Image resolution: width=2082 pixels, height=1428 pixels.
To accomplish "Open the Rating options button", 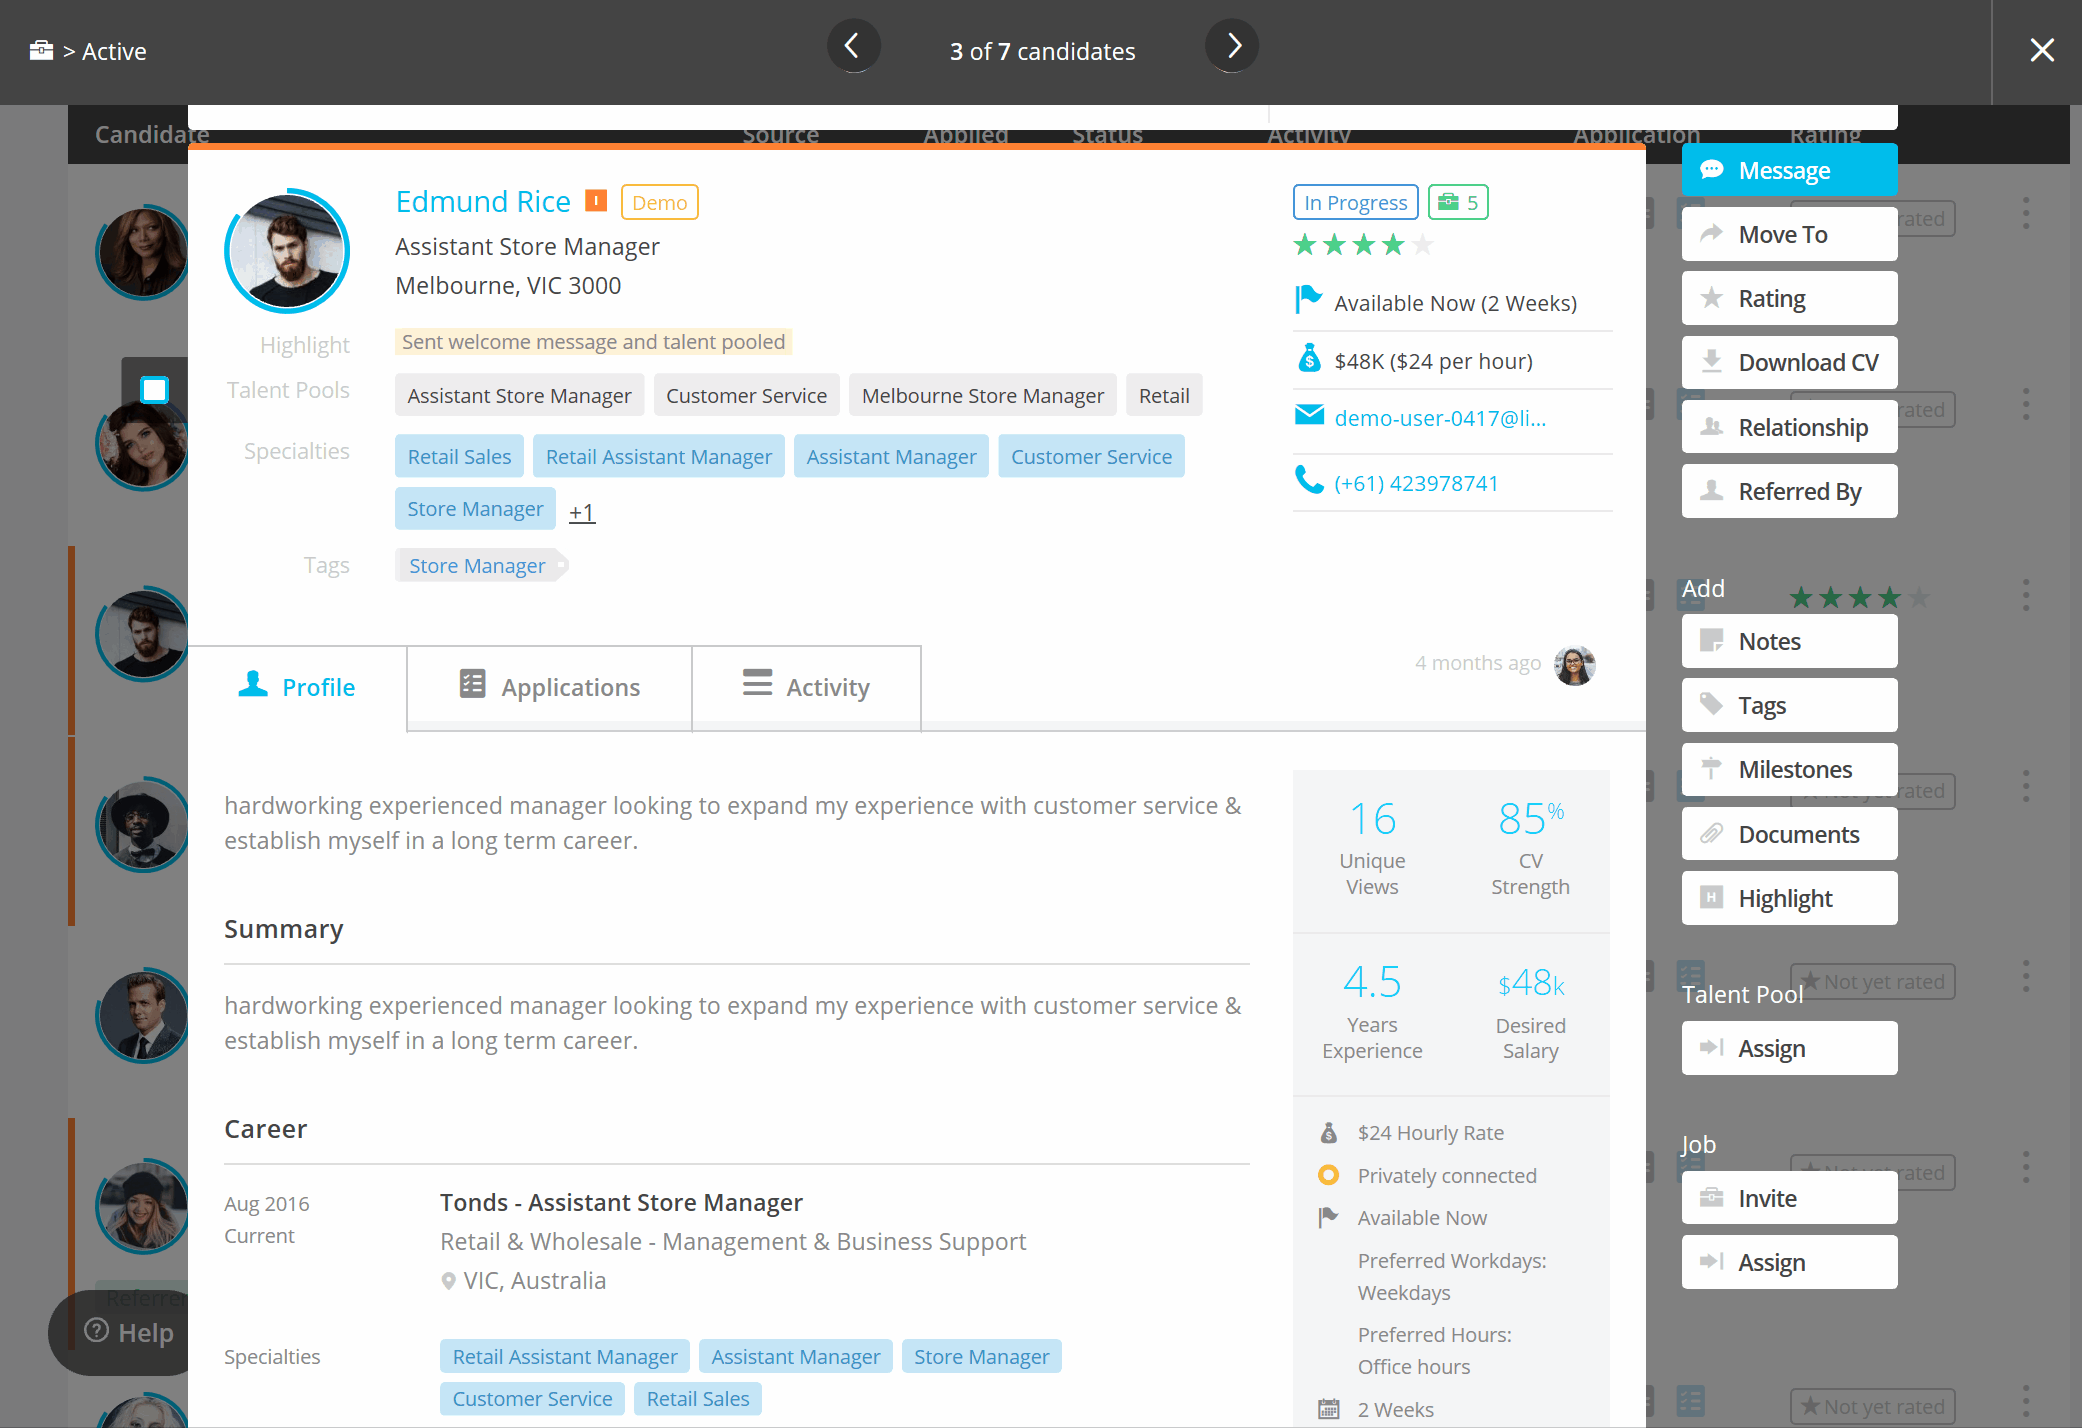I will 1788,299.
